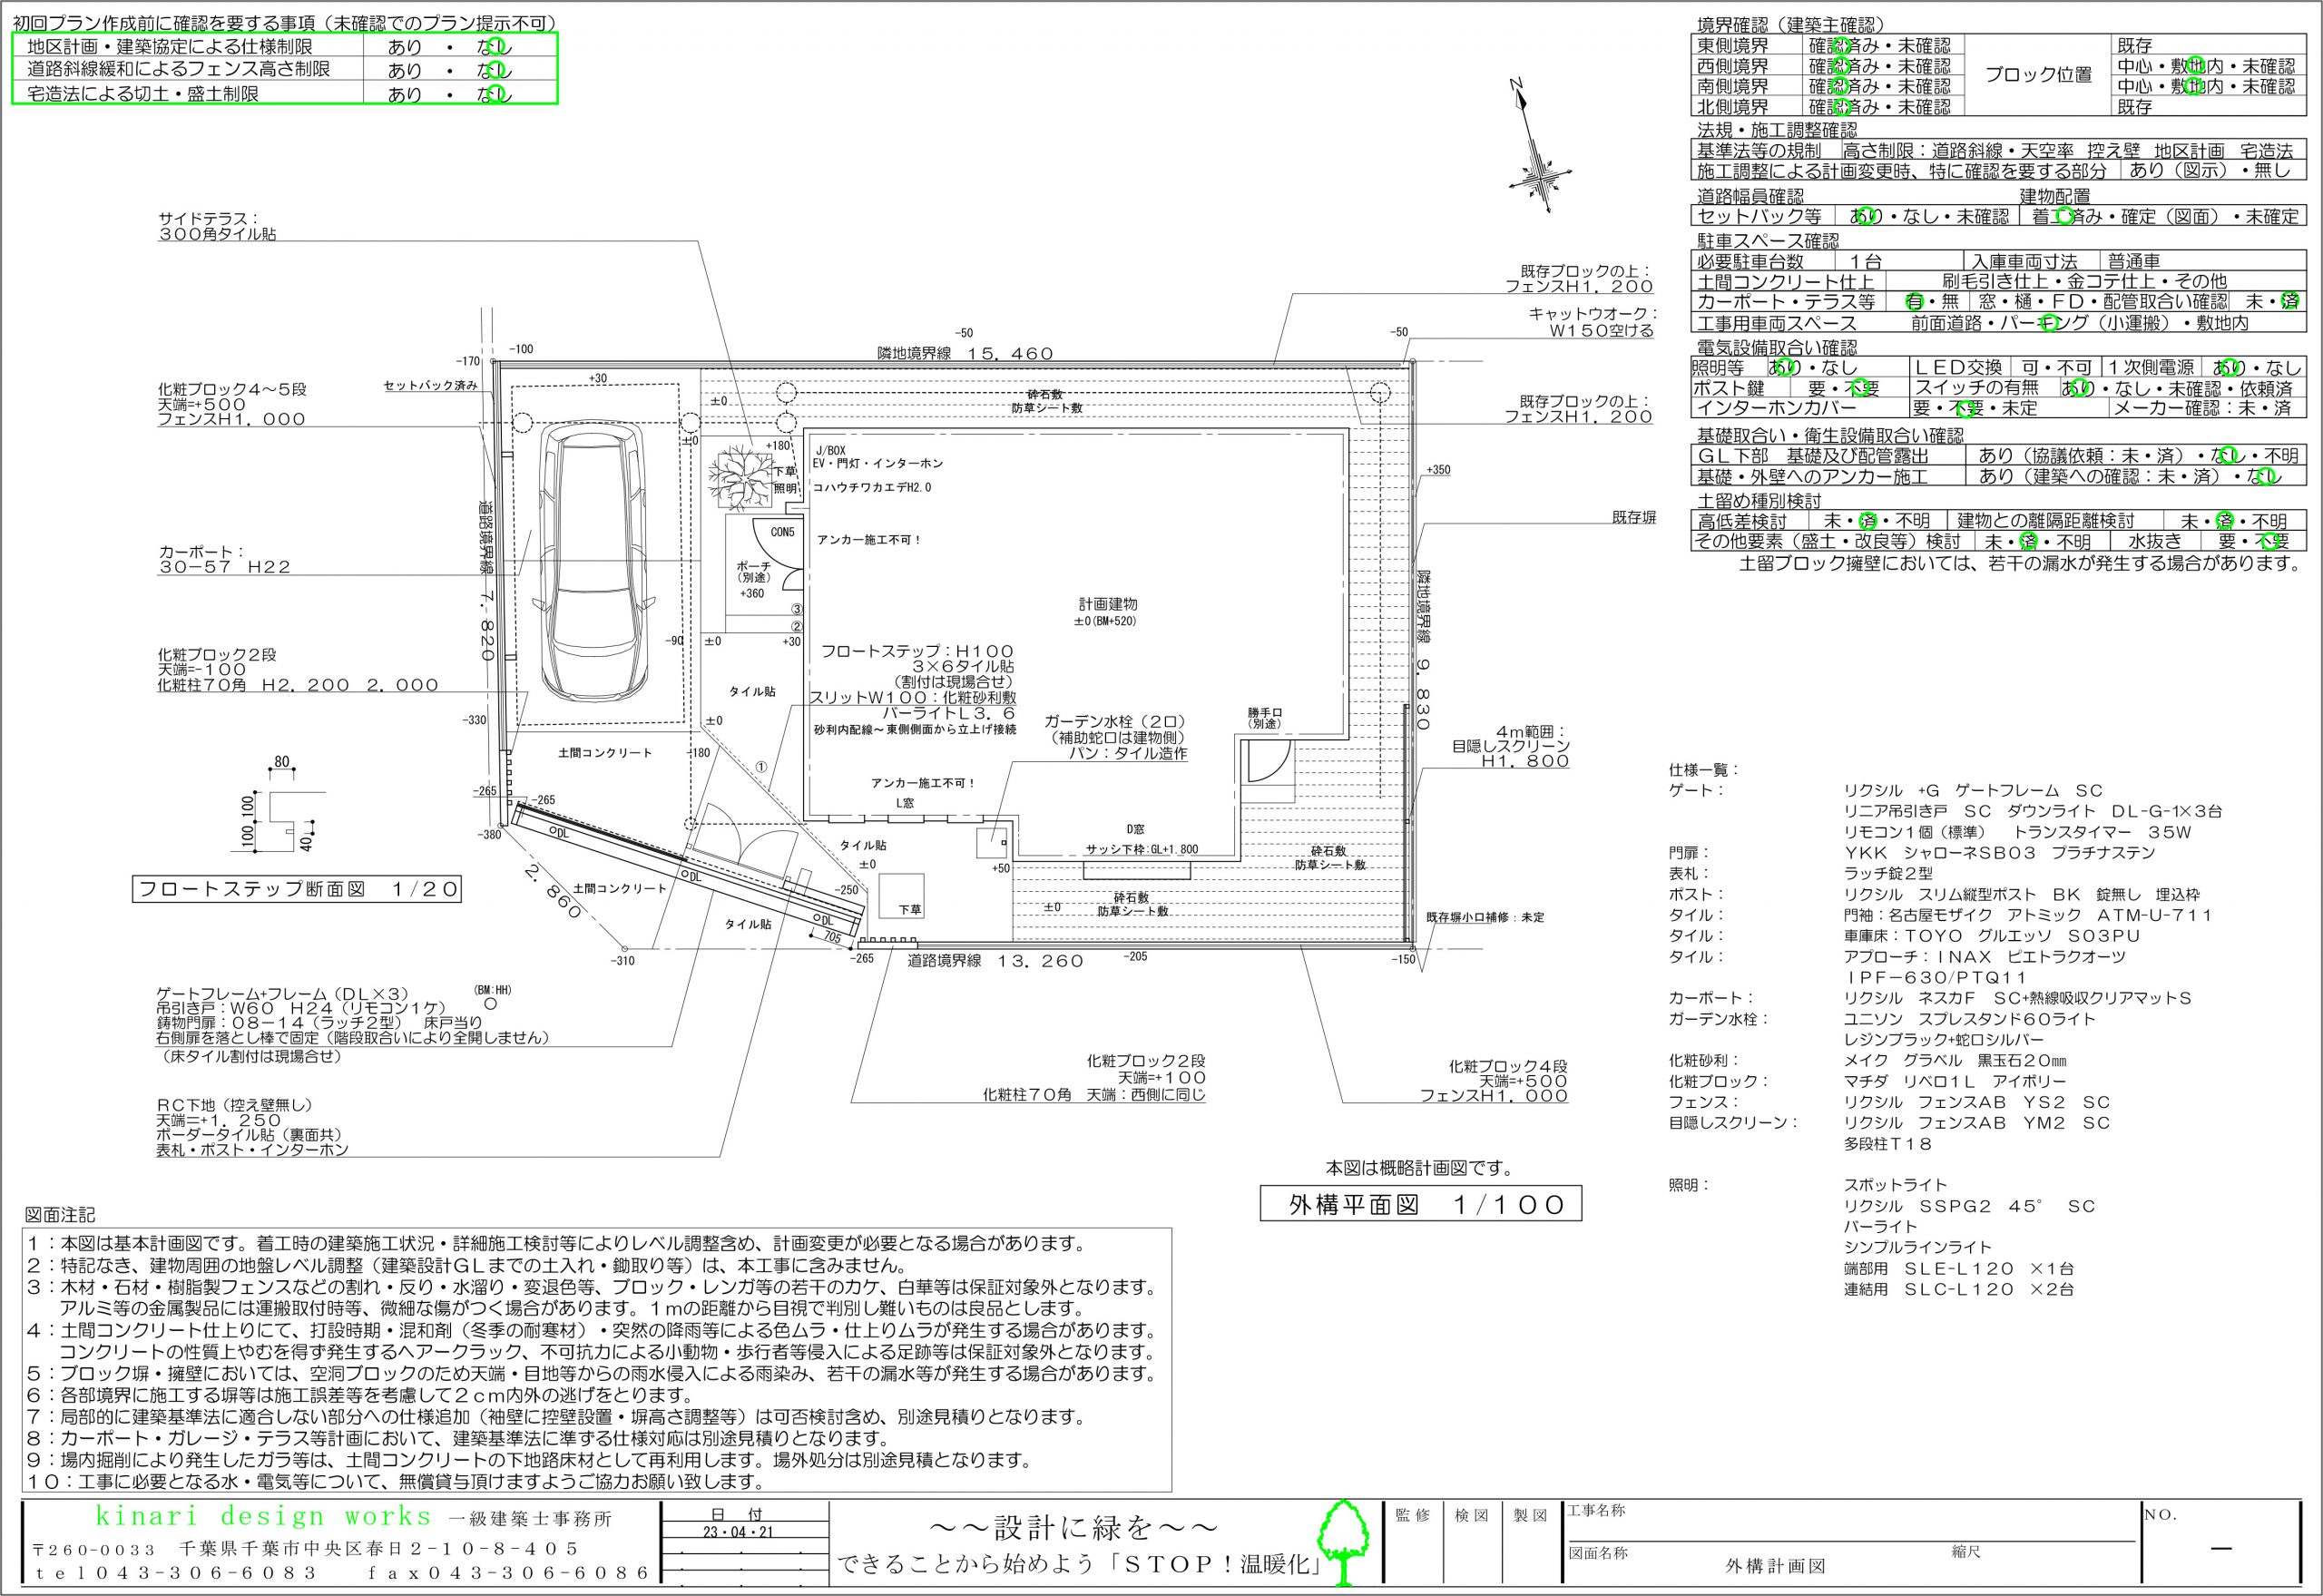Click the 高低差検討 cell
The height and width of the screenshot is (1596, 2323).
click(x=1750, y=521)
